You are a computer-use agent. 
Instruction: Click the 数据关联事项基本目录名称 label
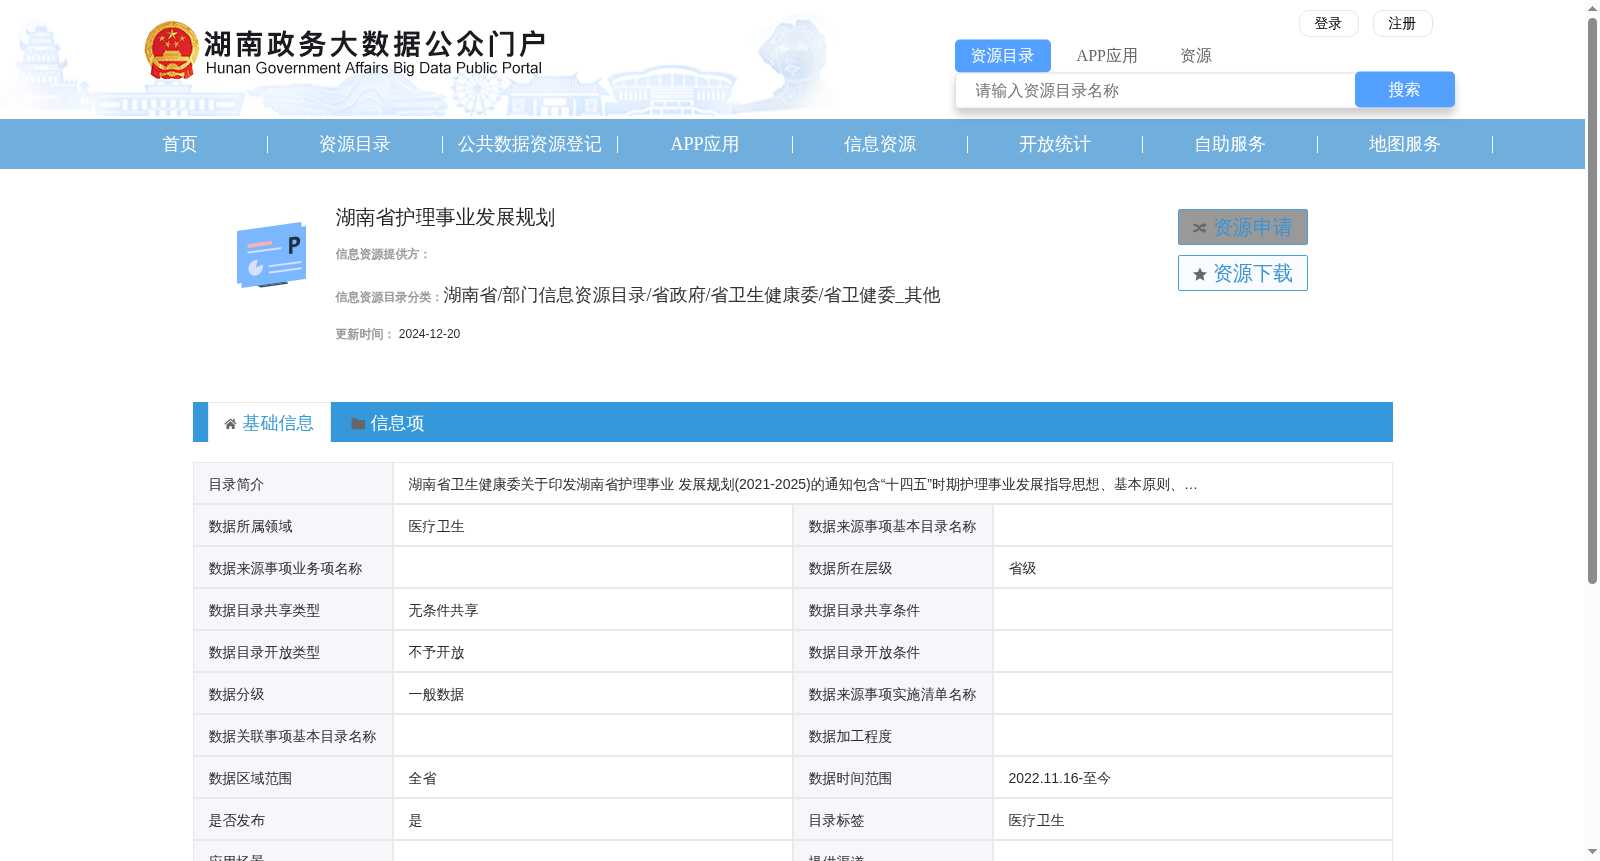(292, 736)
